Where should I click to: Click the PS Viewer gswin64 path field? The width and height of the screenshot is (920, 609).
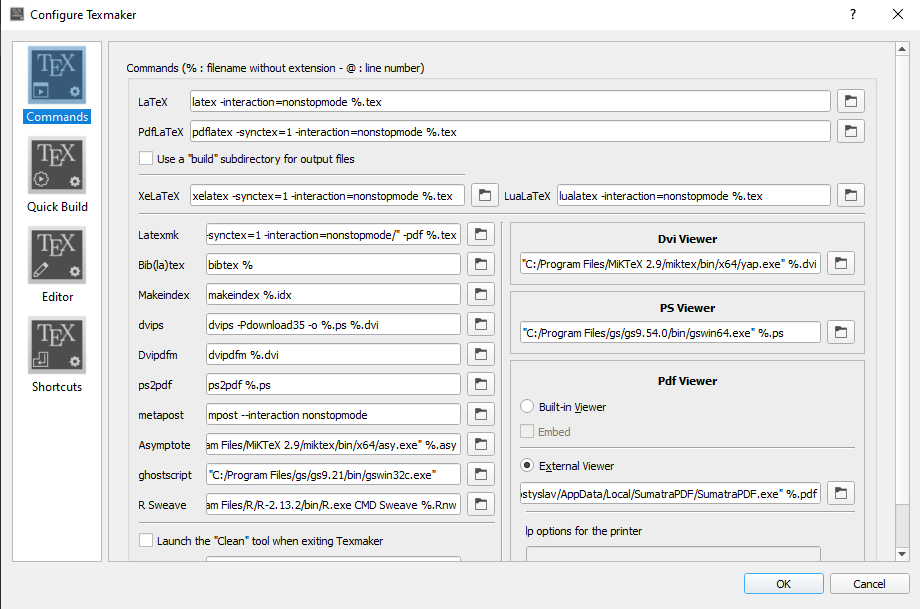670,333
